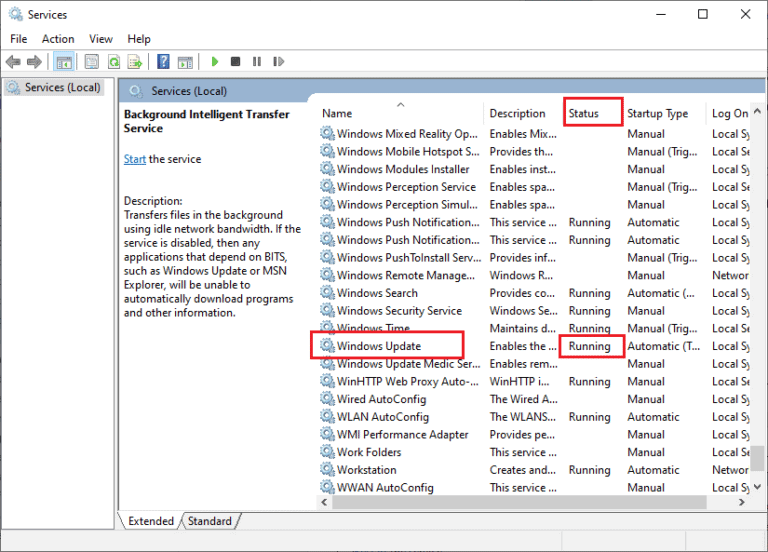Click gear icon beside Work Folders

pos(327,452)
